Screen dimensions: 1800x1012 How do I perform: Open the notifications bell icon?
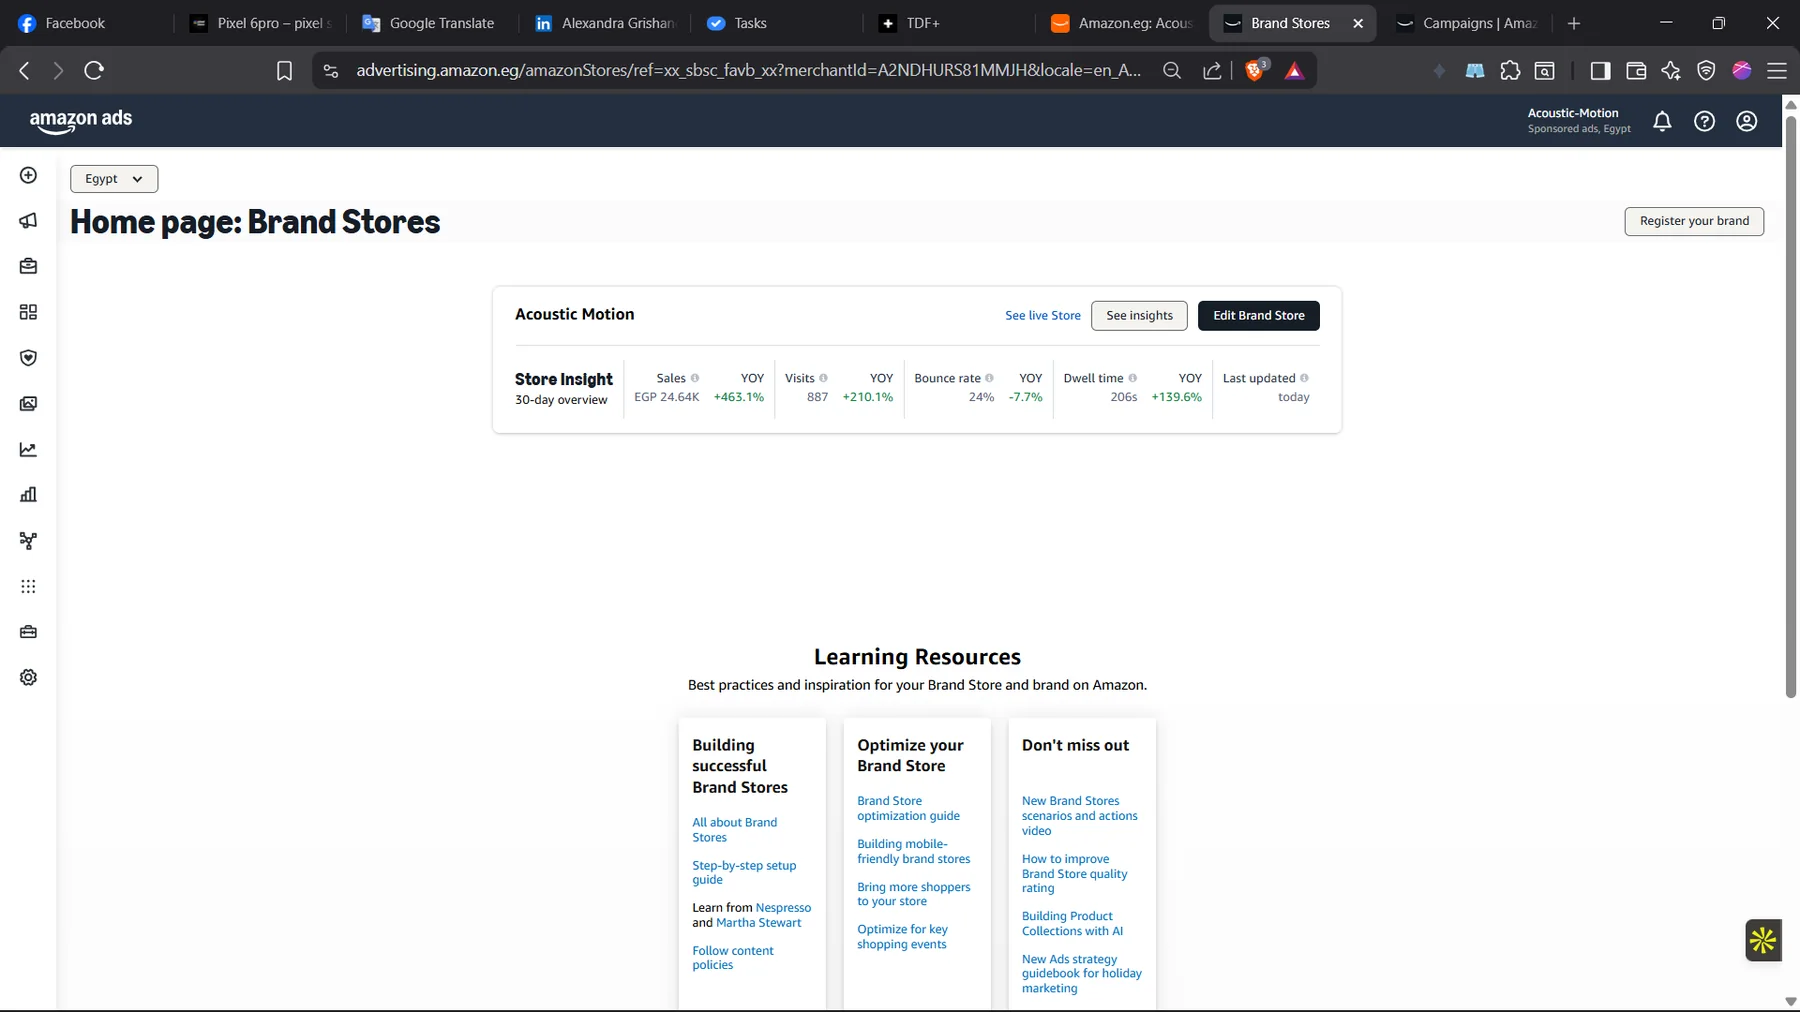pyautogui.click(x=1662, y=121)
